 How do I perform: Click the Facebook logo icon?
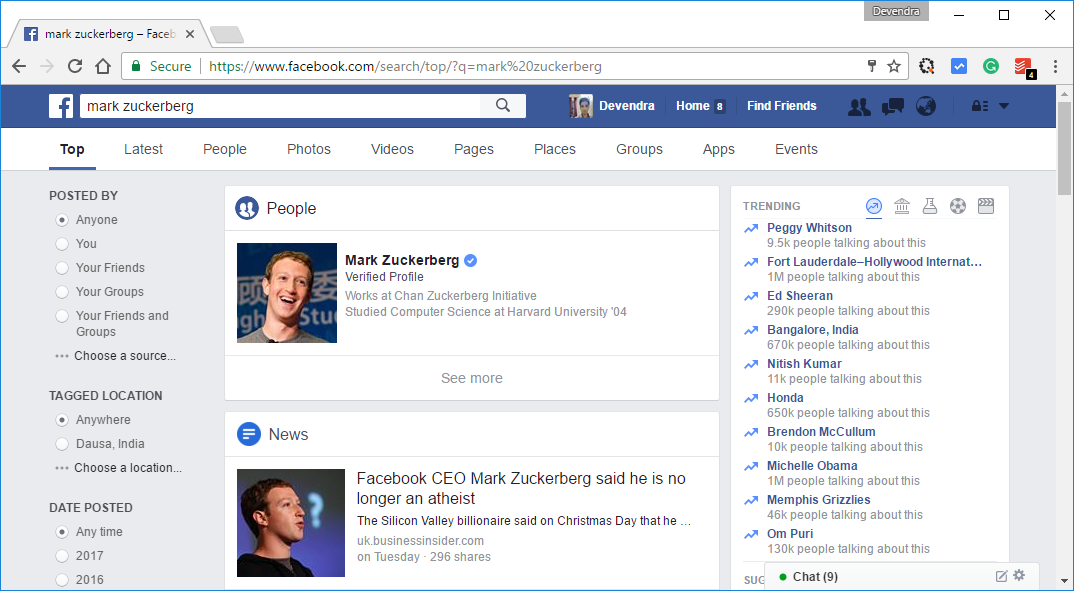(x=61, y=106)
